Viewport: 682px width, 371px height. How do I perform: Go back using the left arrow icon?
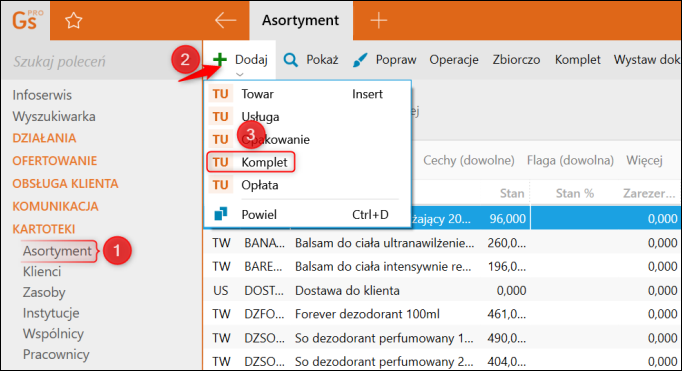(225, 20)
